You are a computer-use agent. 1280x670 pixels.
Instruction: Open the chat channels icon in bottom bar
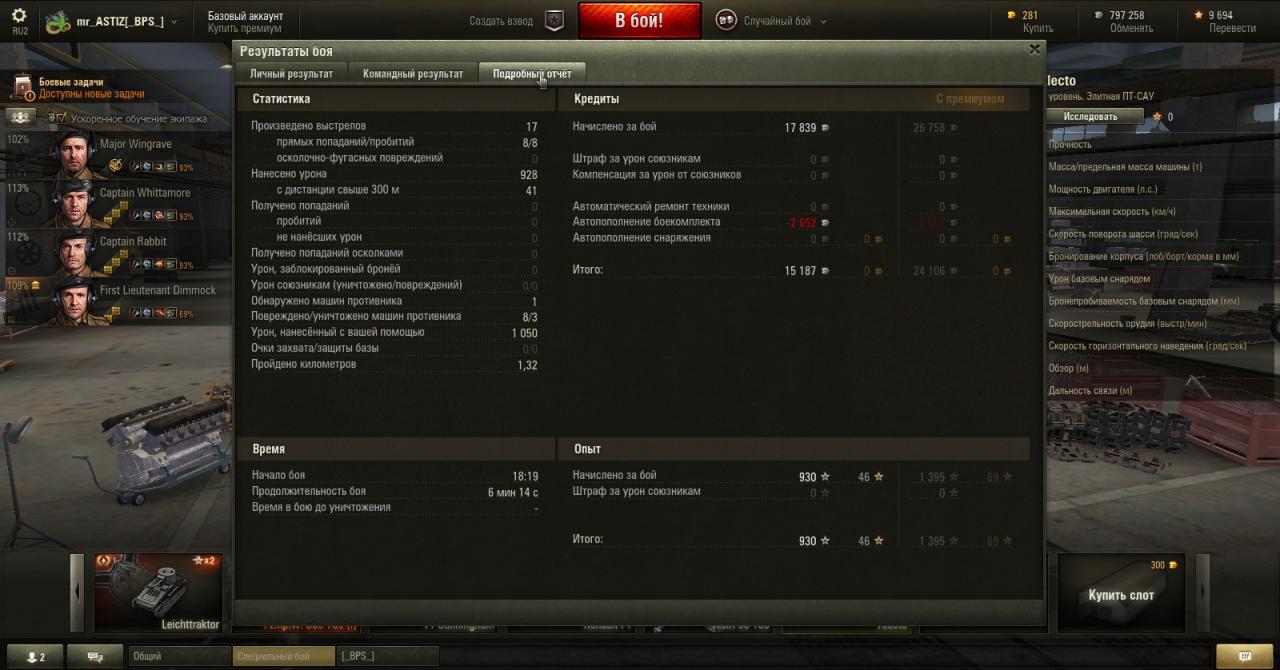click(x=97, y=657)
